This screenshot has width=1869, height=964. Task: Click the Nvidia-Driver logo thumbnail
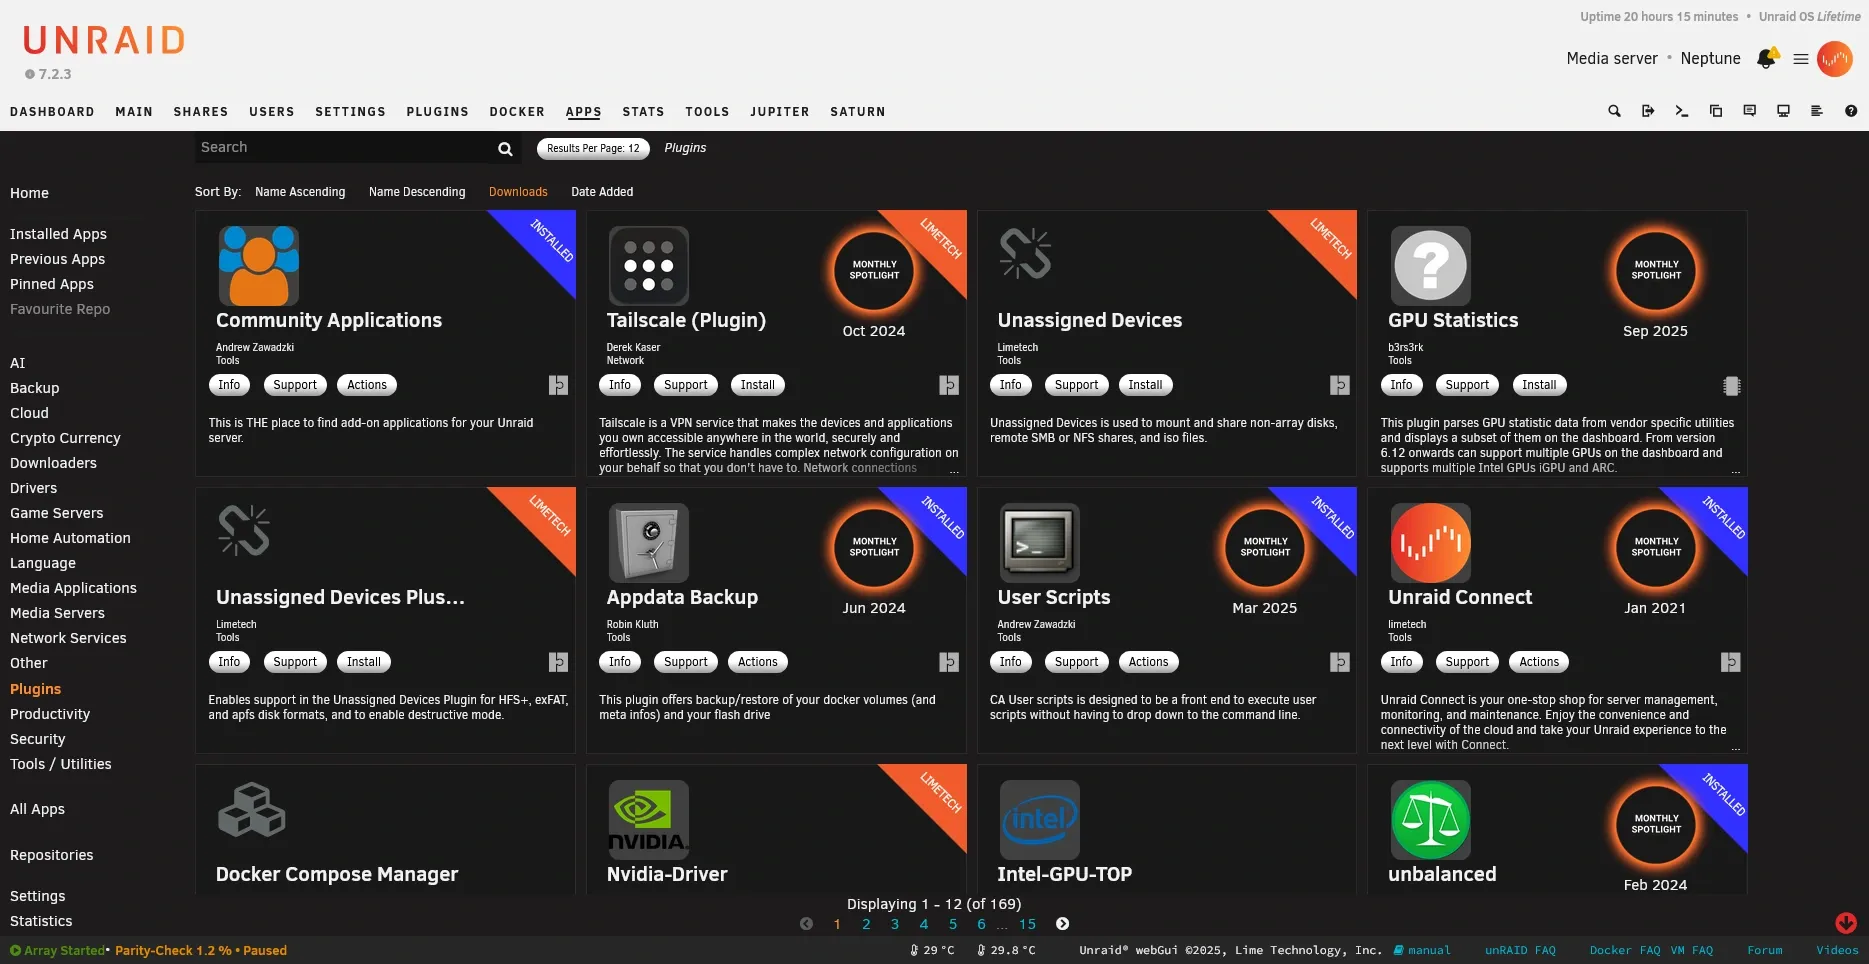click(x=648, y=820)
